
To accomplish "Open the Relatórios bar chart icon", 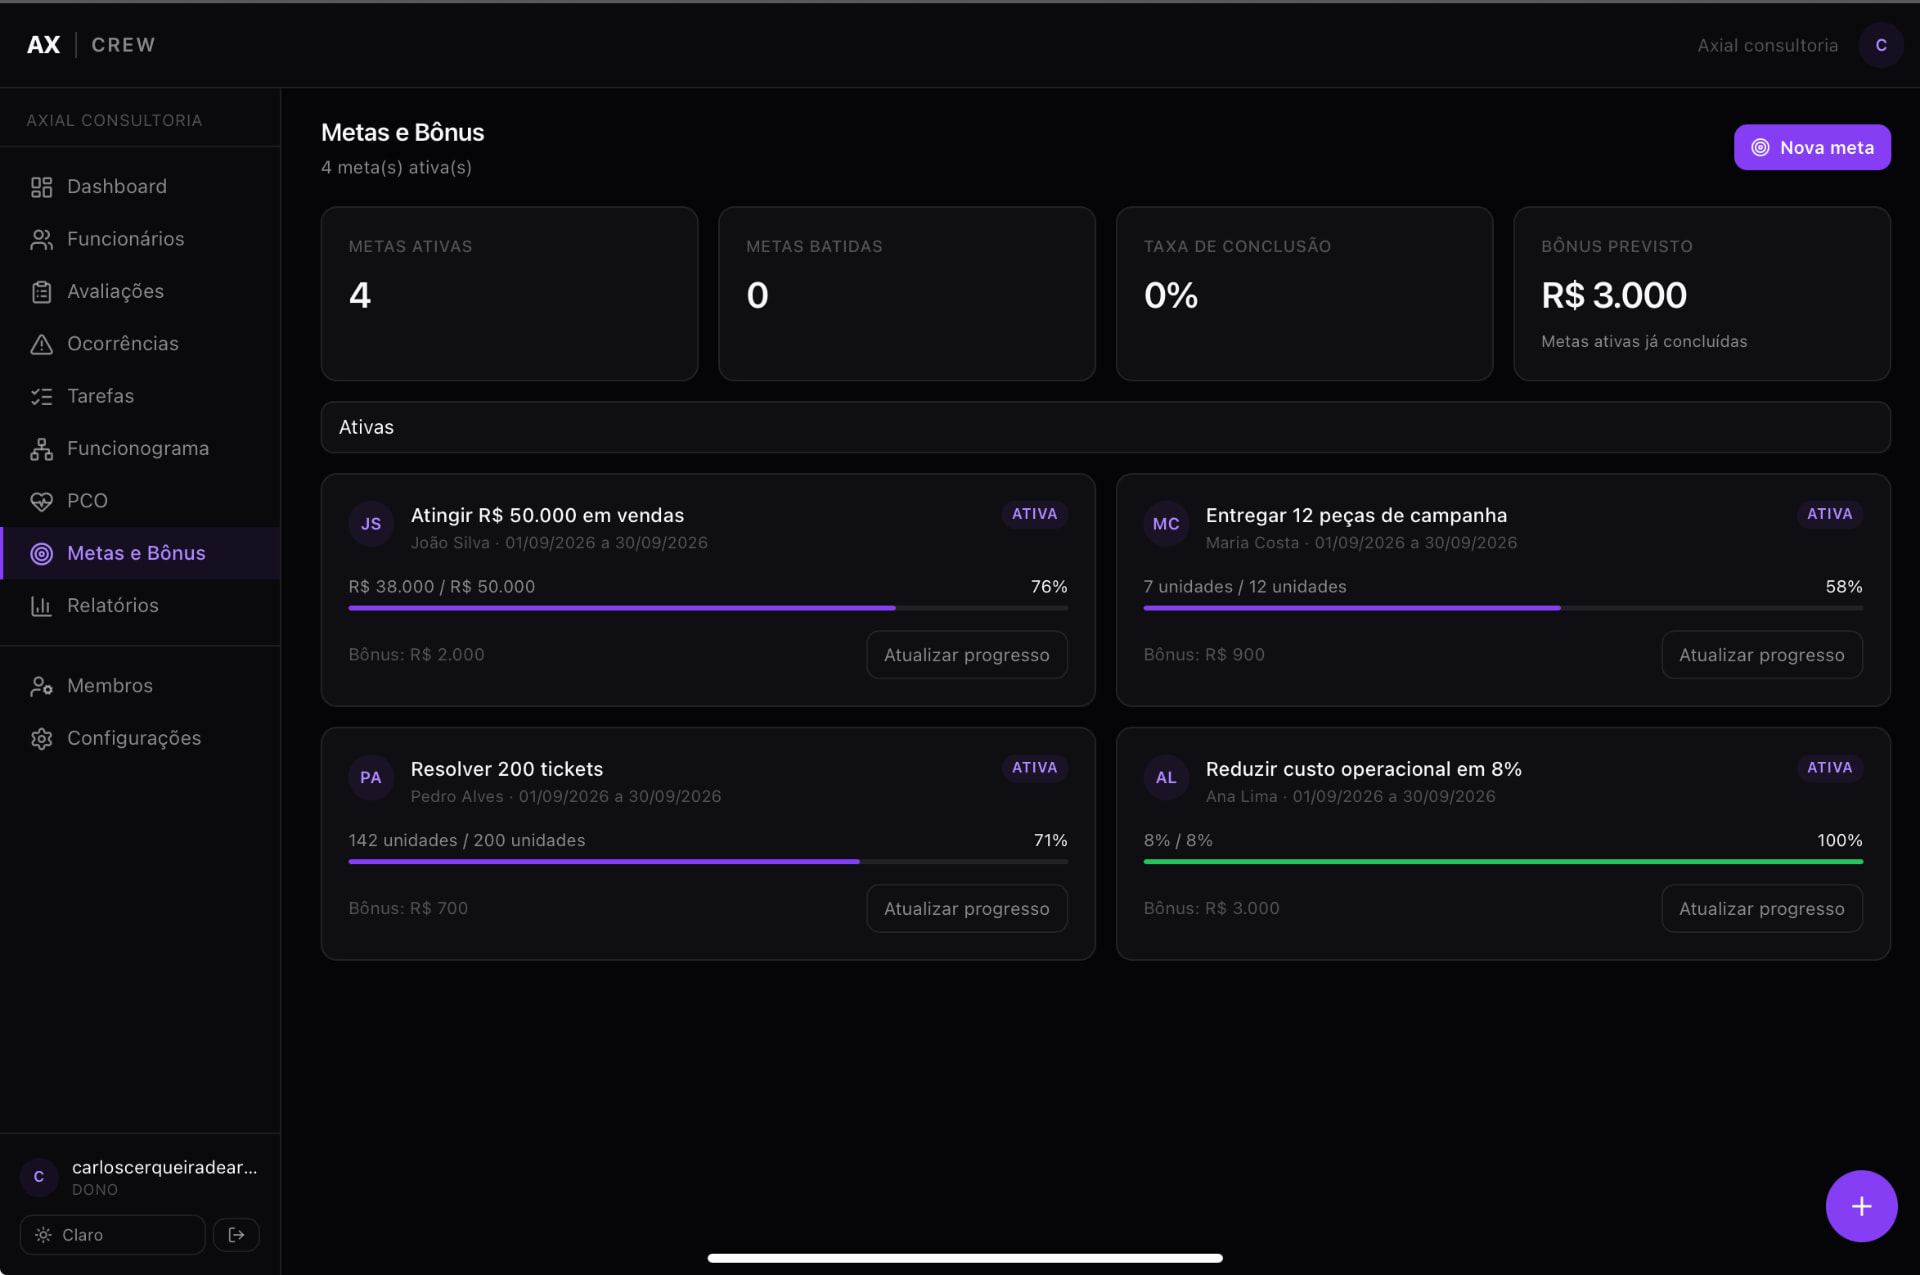I will pos(41,606).
